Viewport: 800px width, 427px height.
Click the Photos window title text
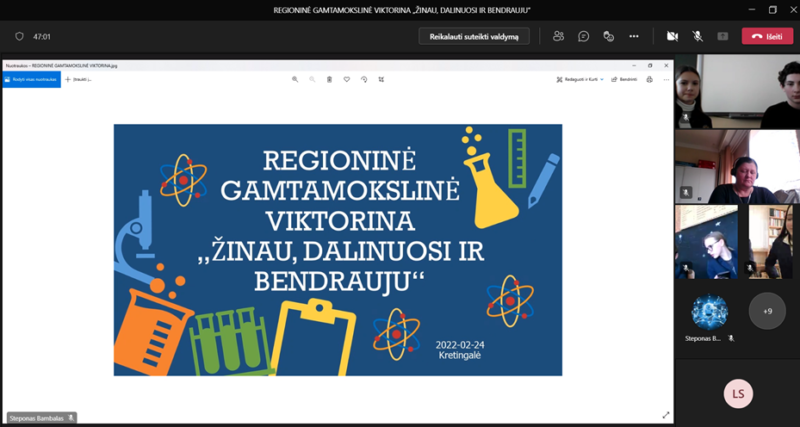click(x=62, y=66)
